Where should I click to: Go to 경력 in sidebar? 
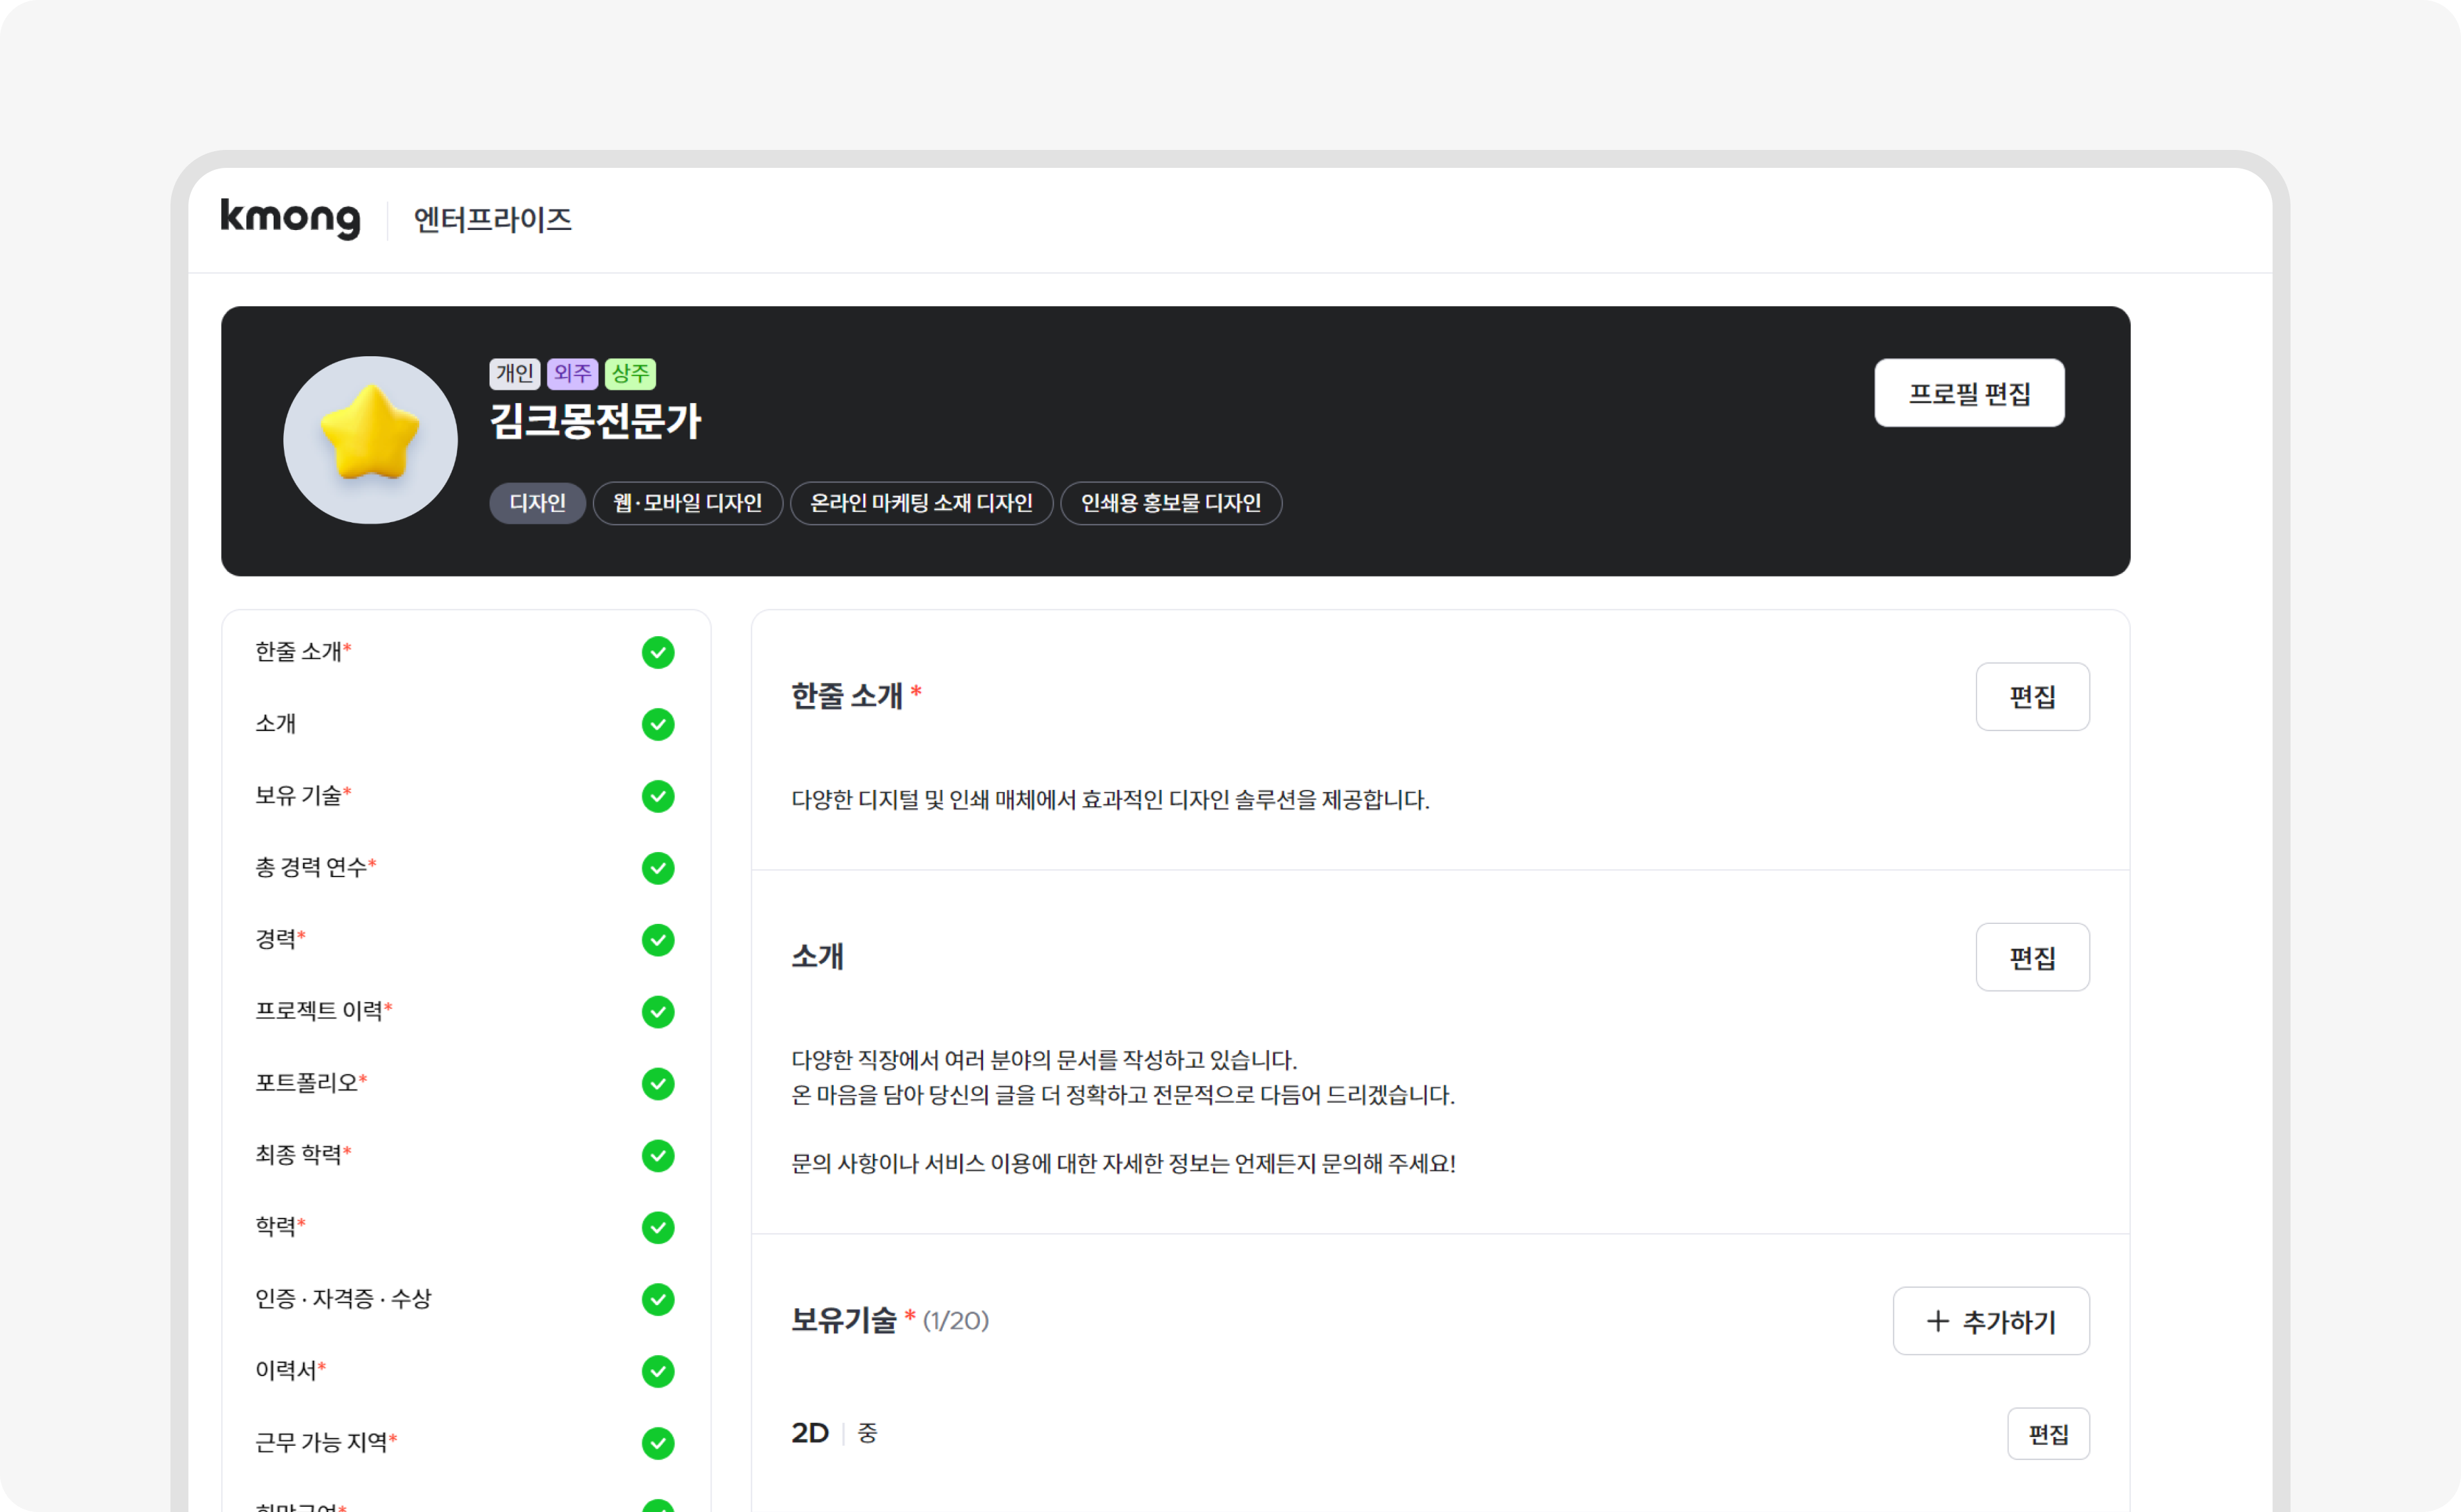coord(280,940)
